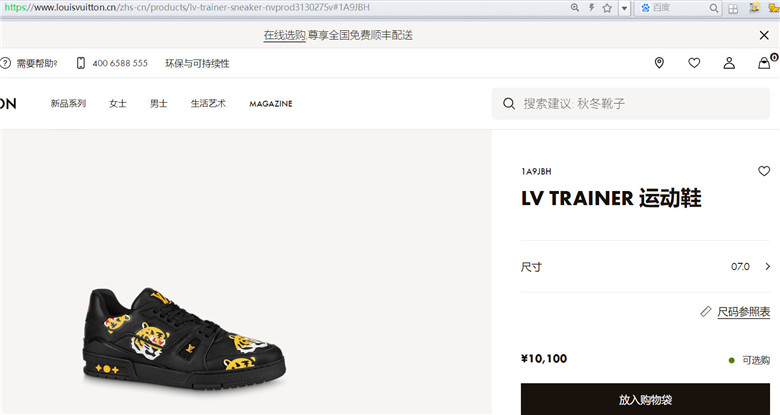
Task: Open the account profile icon
Action: (729, 63)
